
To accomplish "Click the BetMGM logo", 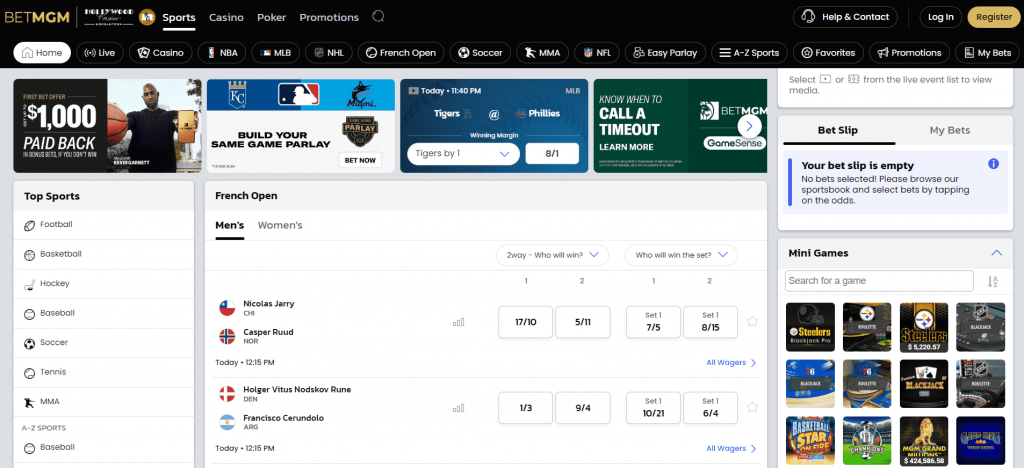I will [x=37, y=17].
